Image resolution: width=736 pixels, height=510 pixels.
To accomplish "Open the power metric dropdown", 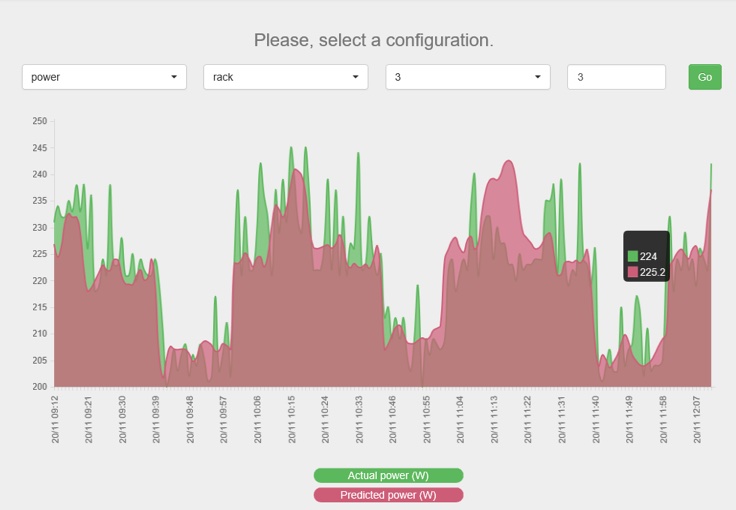I will coord(104,77).
